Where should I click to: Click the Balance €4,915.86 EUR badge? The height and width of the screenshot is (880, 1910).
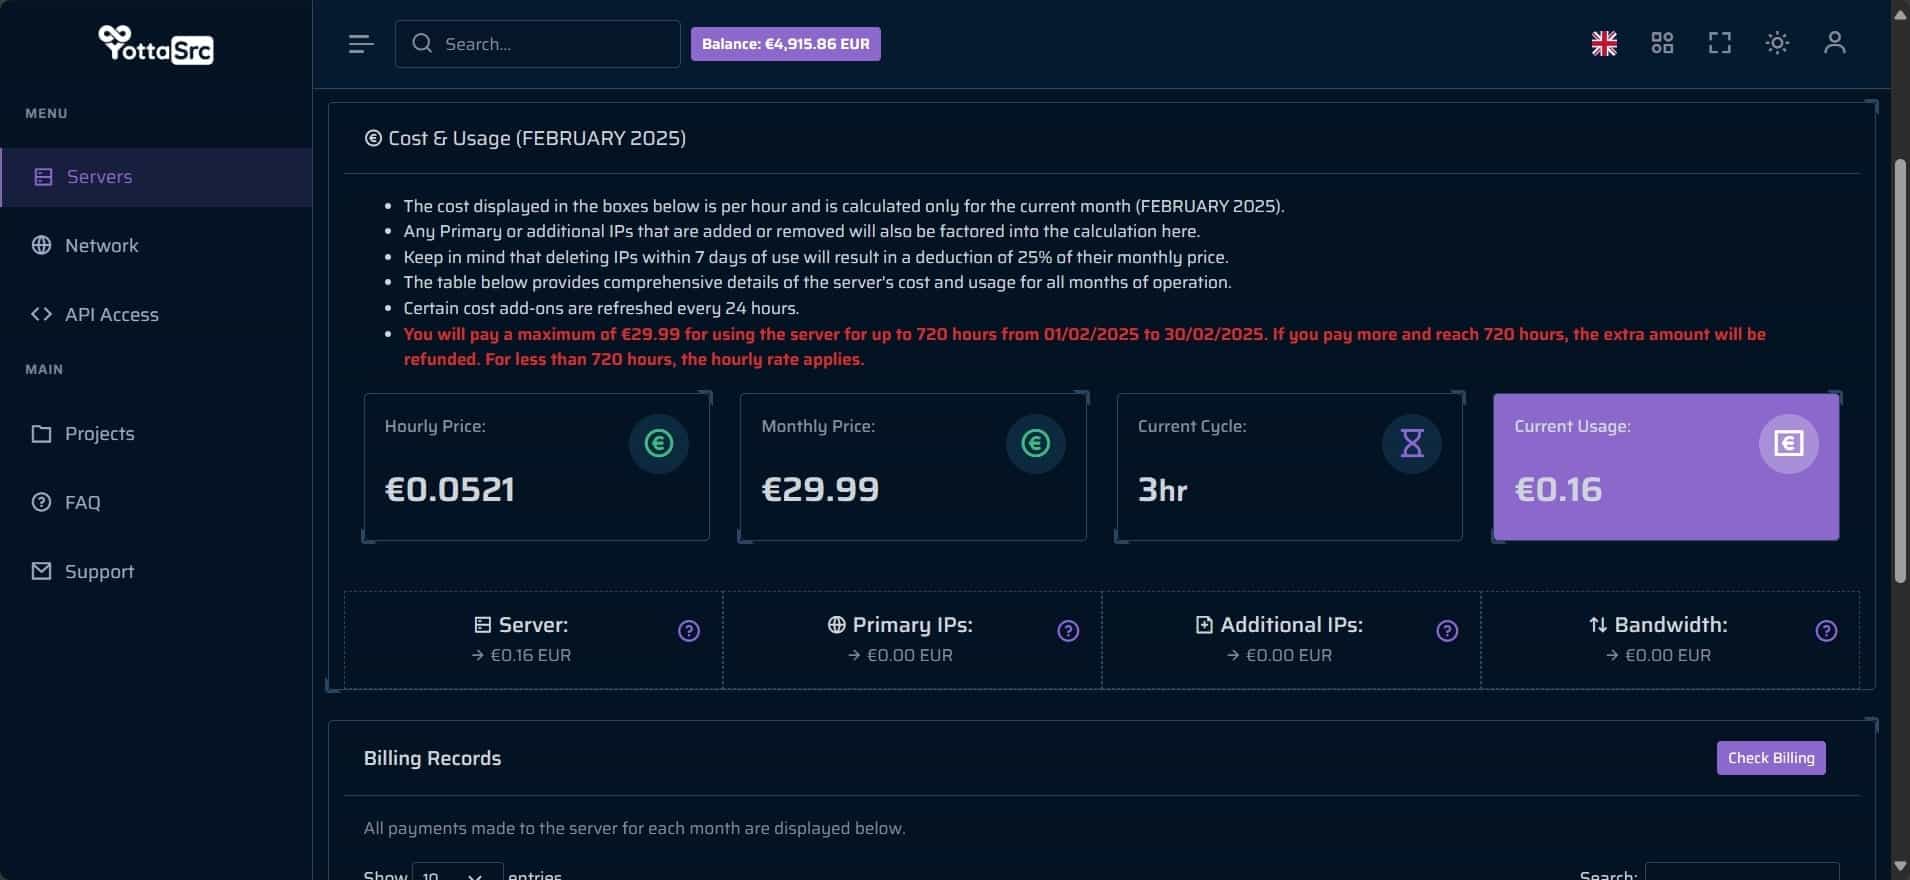(x=786, y=44)
